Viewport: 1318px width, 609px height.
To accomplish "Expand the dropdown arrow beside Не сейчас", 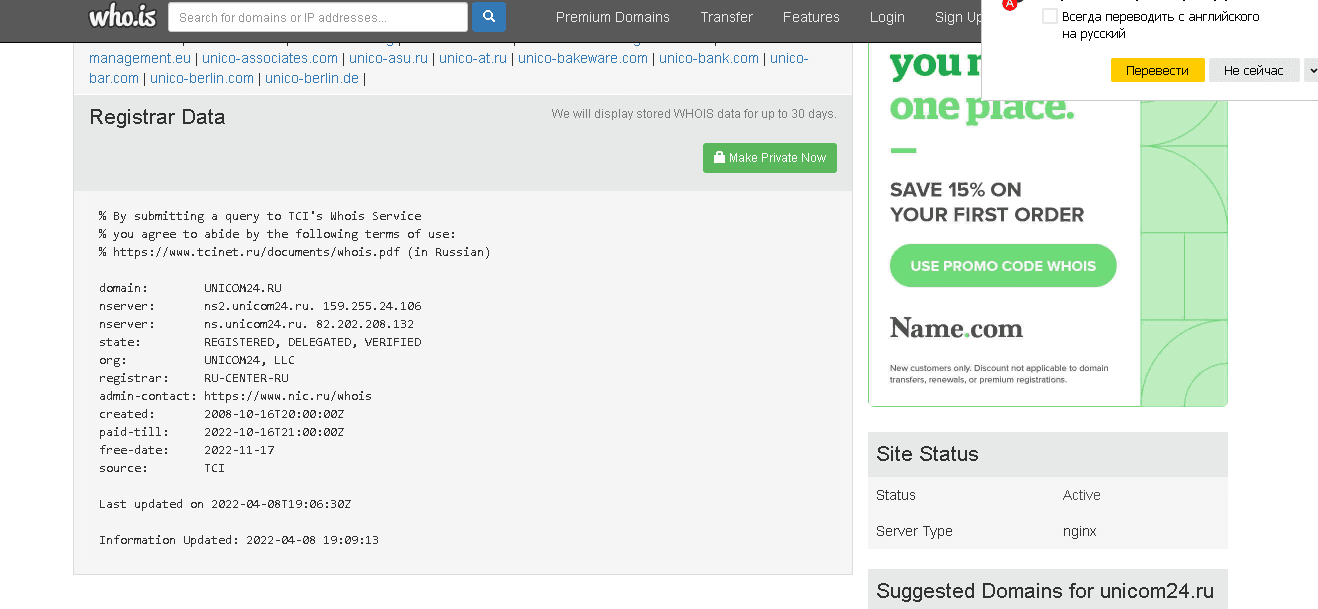I will (x=1310, y=70).
